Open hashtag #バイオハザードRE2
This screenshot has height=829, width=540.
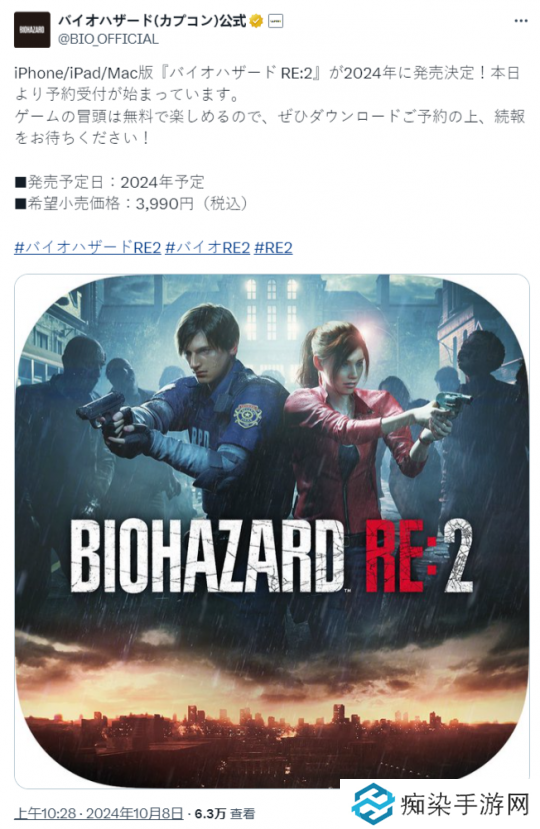coord(87,247)
